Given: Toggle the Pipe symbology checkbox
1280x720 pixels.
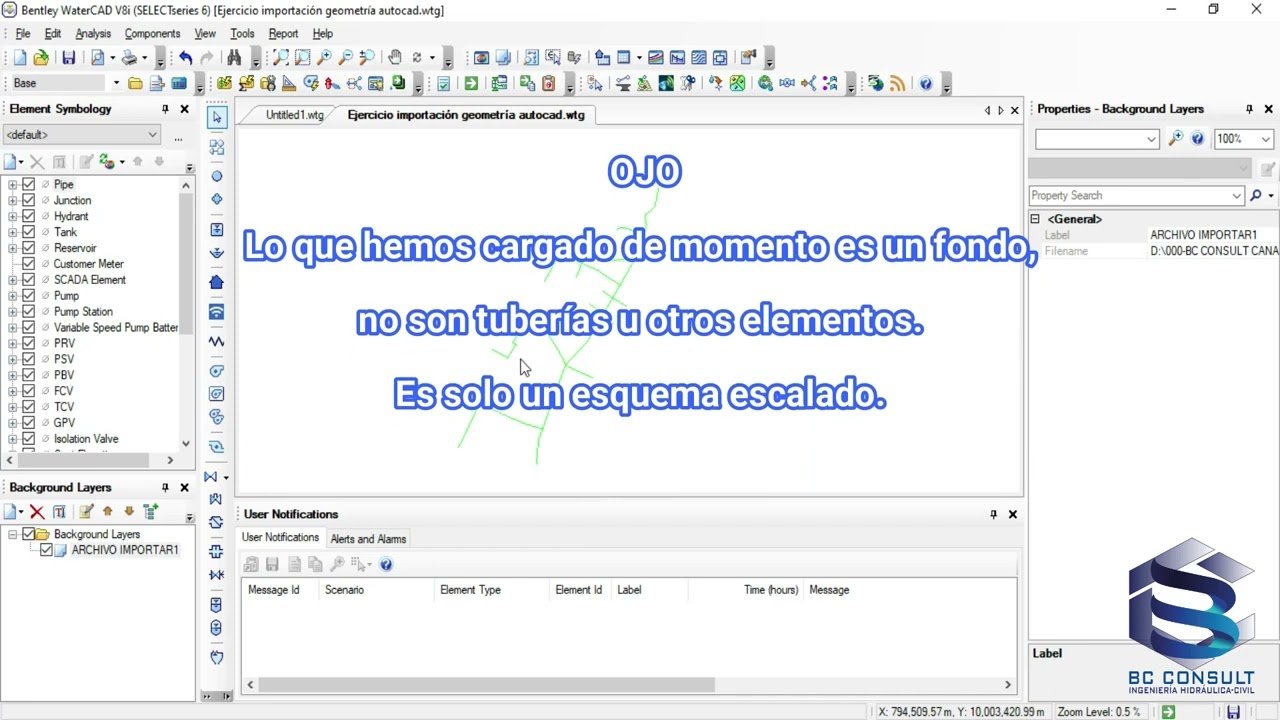Looking at the screenshot, I should click(29, 184).
